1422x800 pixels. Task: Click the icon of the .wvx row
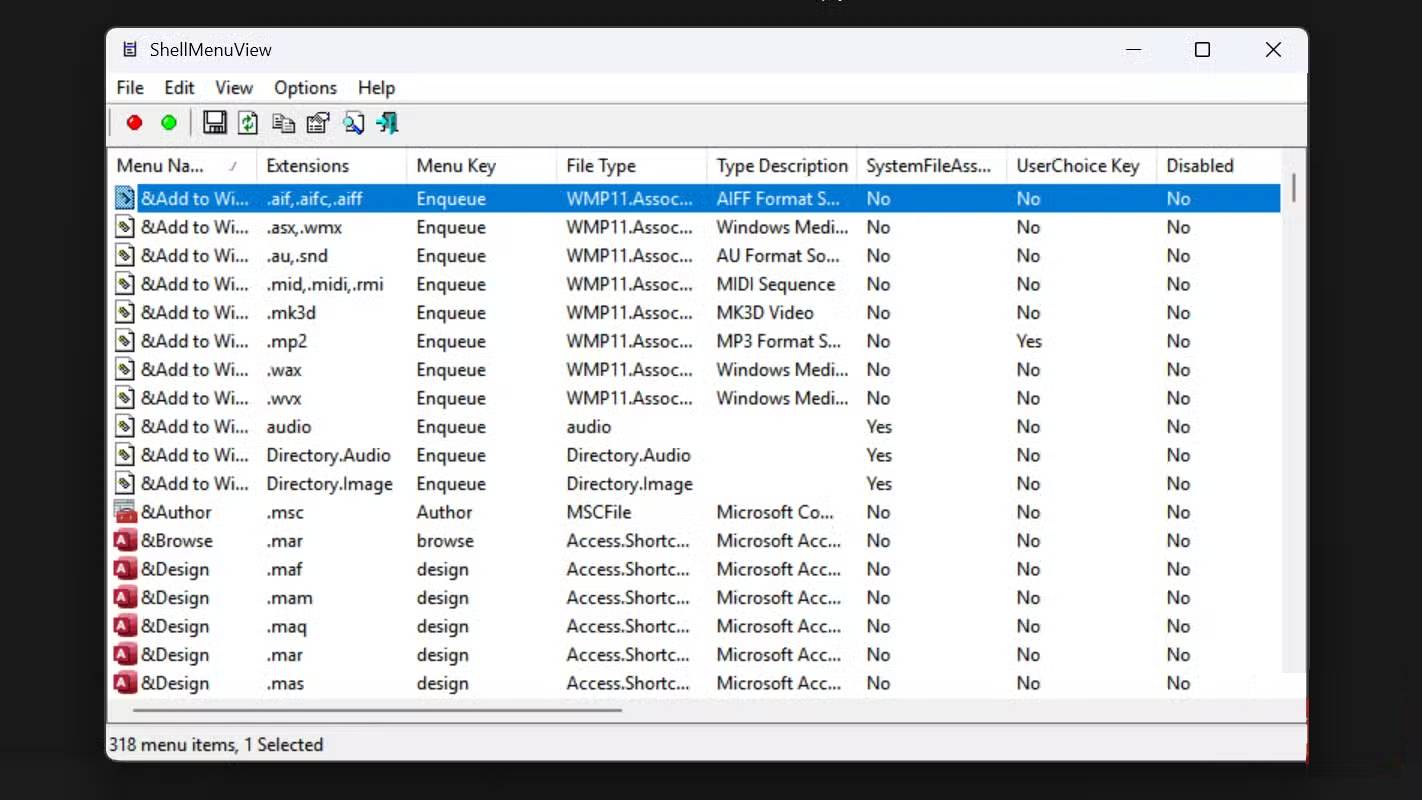(125, 398)
